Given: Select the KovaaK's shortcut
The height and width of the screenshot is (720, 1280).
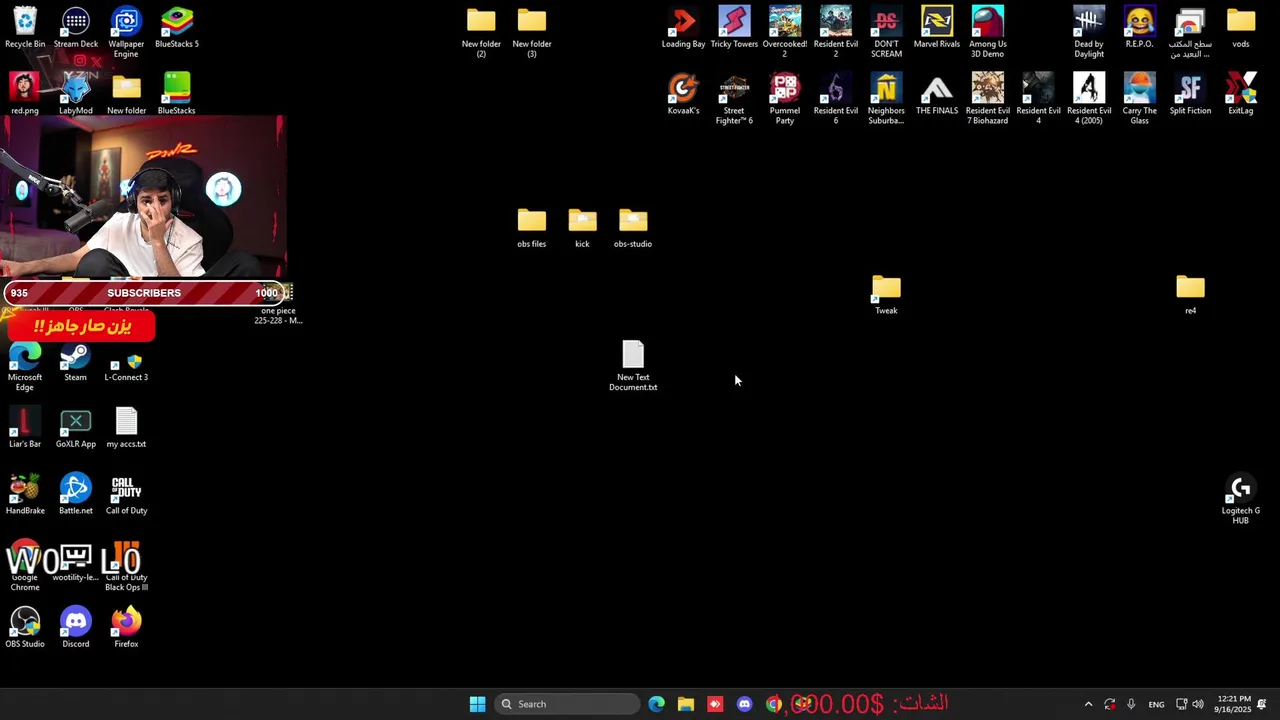Looking at the screenshot, I should [684, 94].
